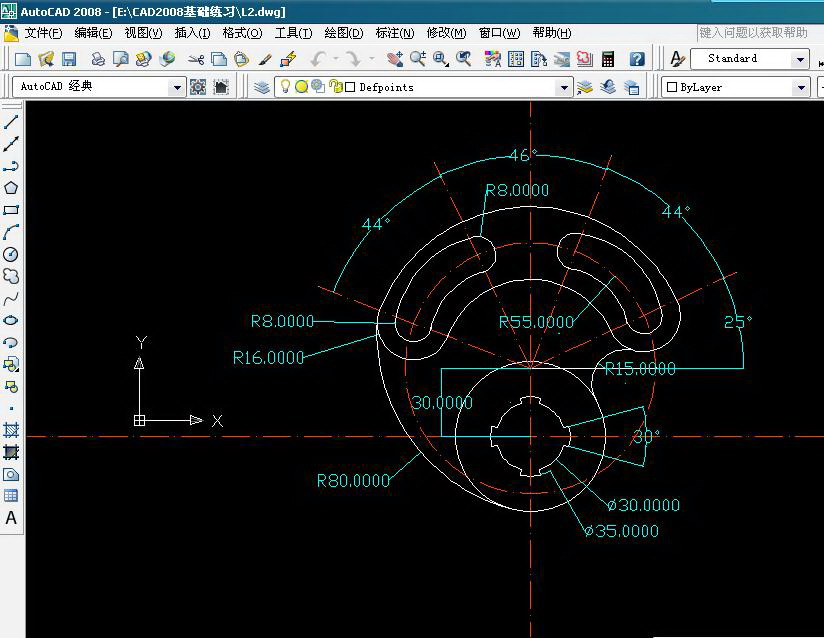This screenshot has width=824, height=638.
Task: Open the DesignCenter icon
Action: [x=516, y=59]
